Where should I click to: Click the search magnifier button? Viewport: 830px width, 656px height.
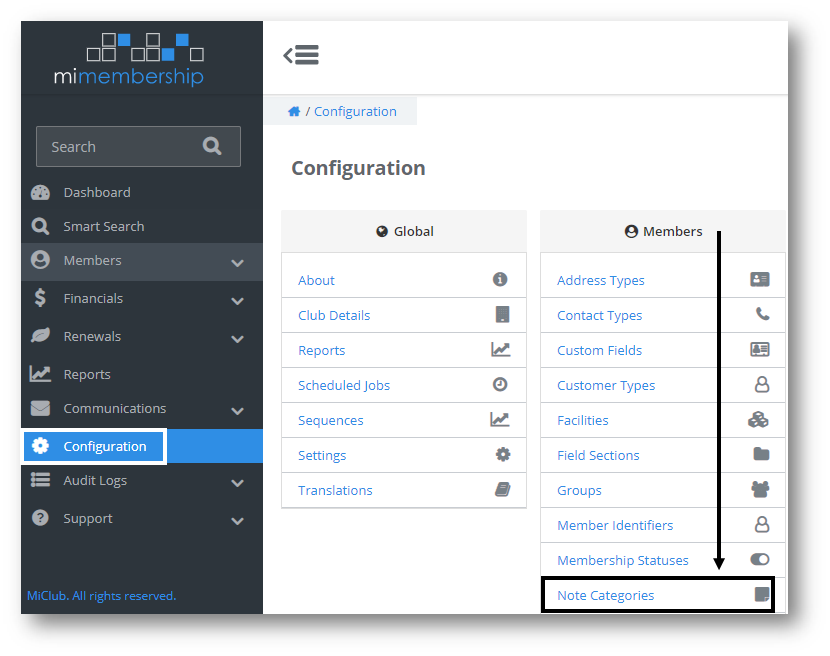(213, 146)
